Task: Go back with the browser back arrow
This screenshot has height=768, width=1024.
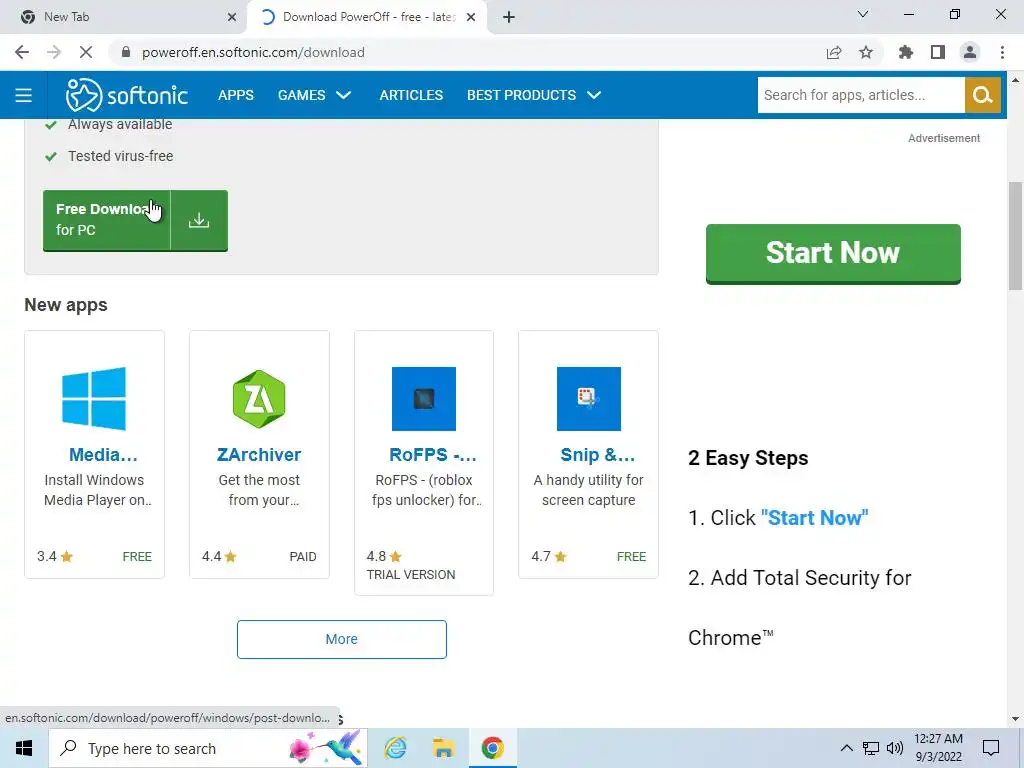Action: tap(22, 52)
